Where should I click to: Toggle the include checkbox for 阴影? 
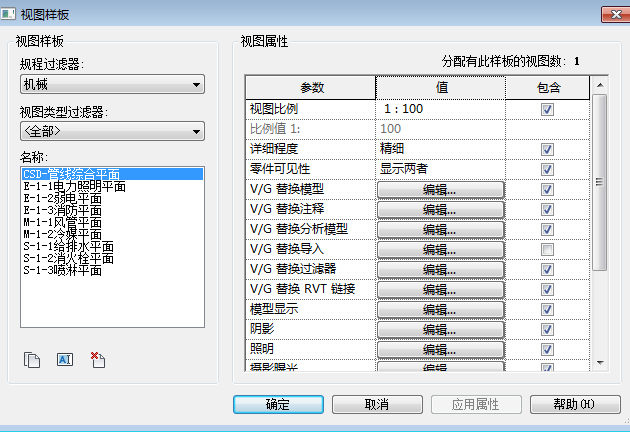pyautogui.click(x=547, y=329)
